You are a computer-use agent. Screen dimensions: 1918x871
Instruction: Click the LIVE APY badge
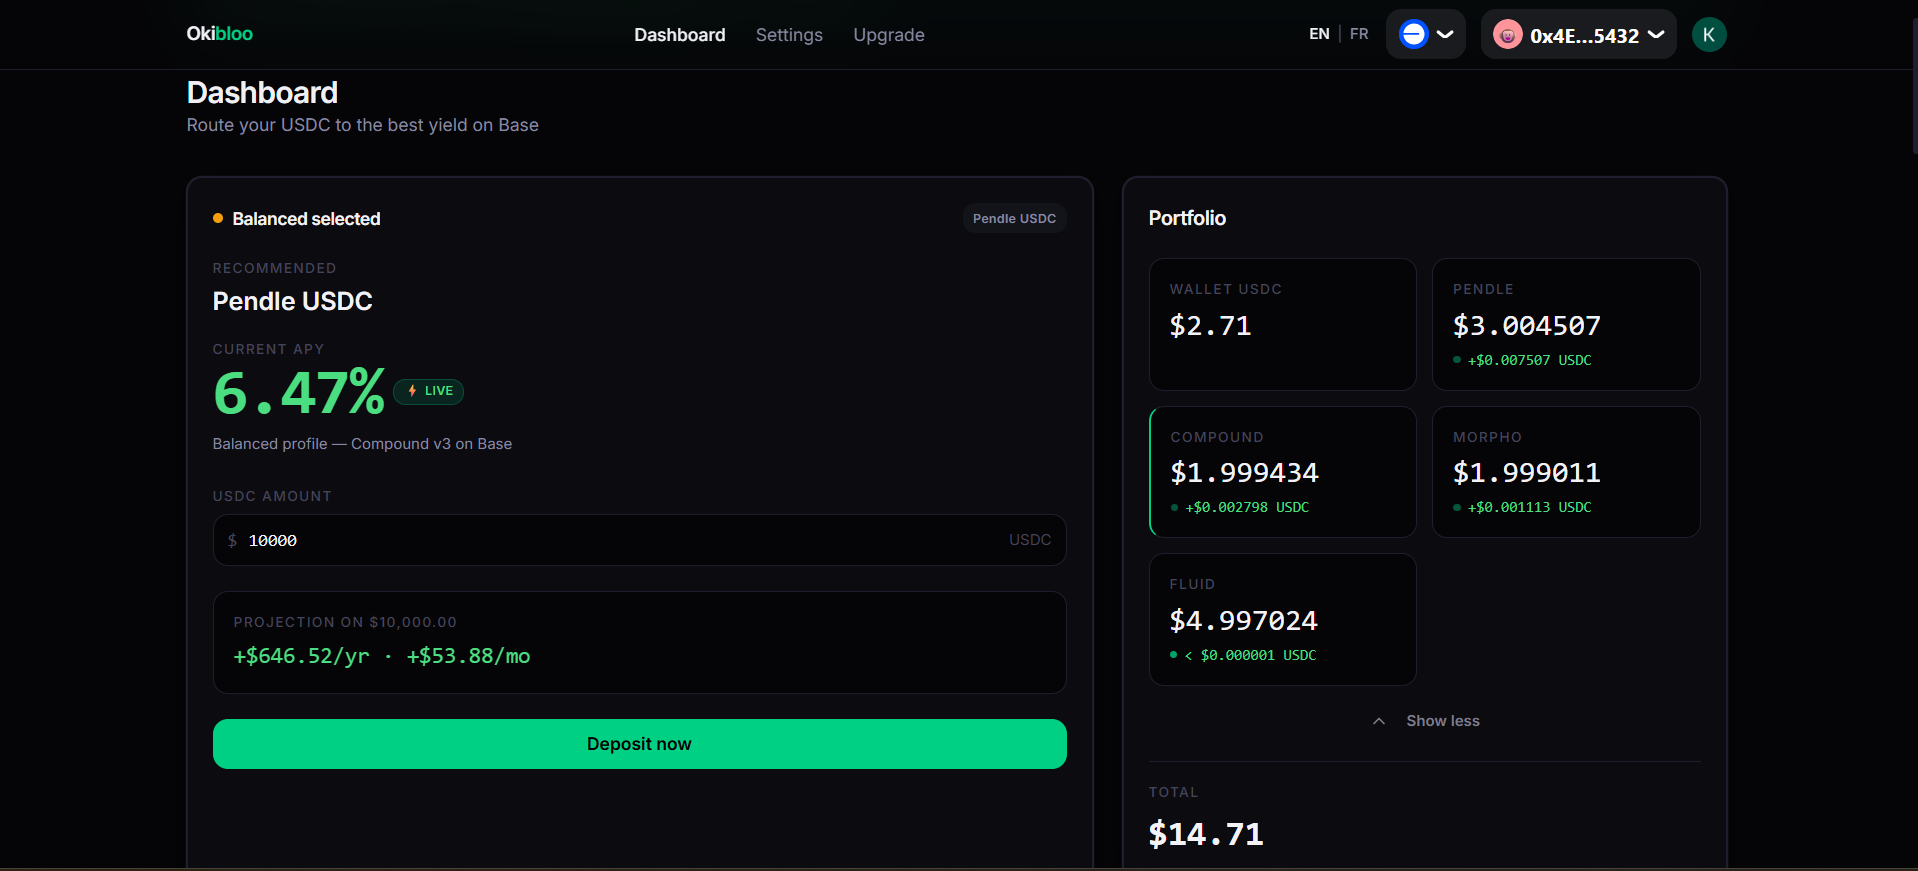(429, 391)
